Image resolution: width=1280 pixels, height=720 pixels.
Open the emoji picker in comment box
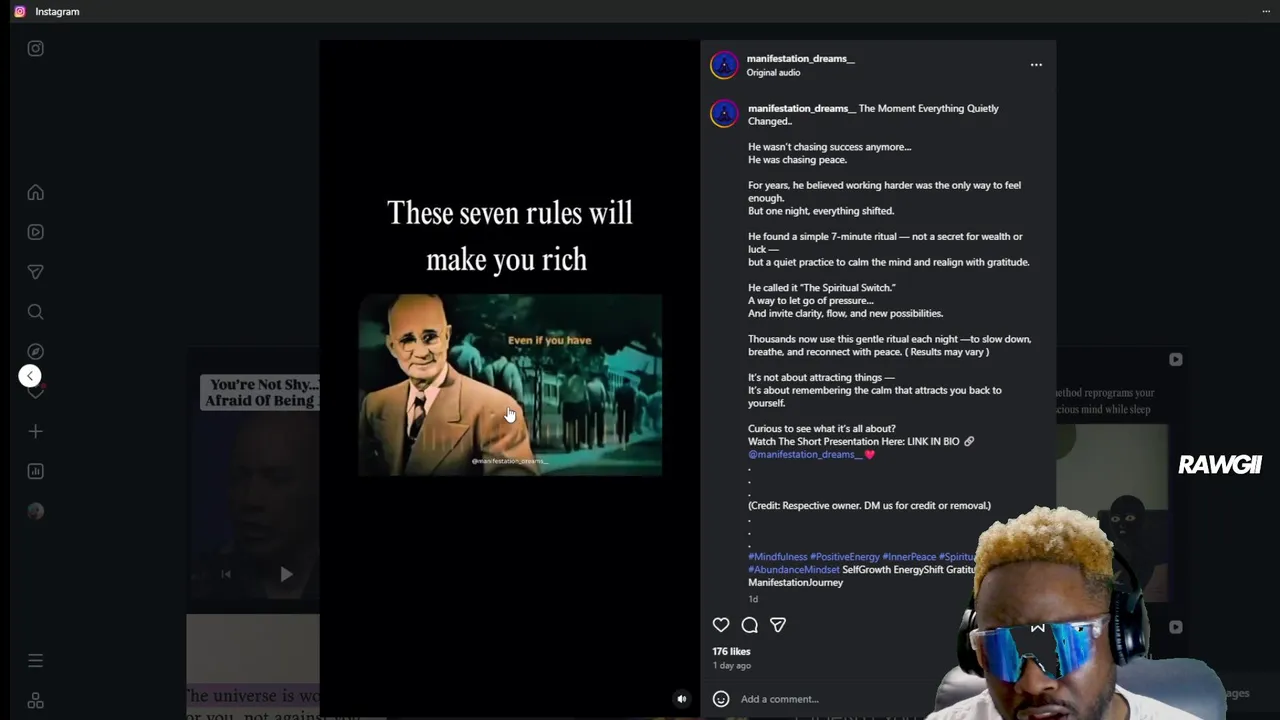(721, 699)
